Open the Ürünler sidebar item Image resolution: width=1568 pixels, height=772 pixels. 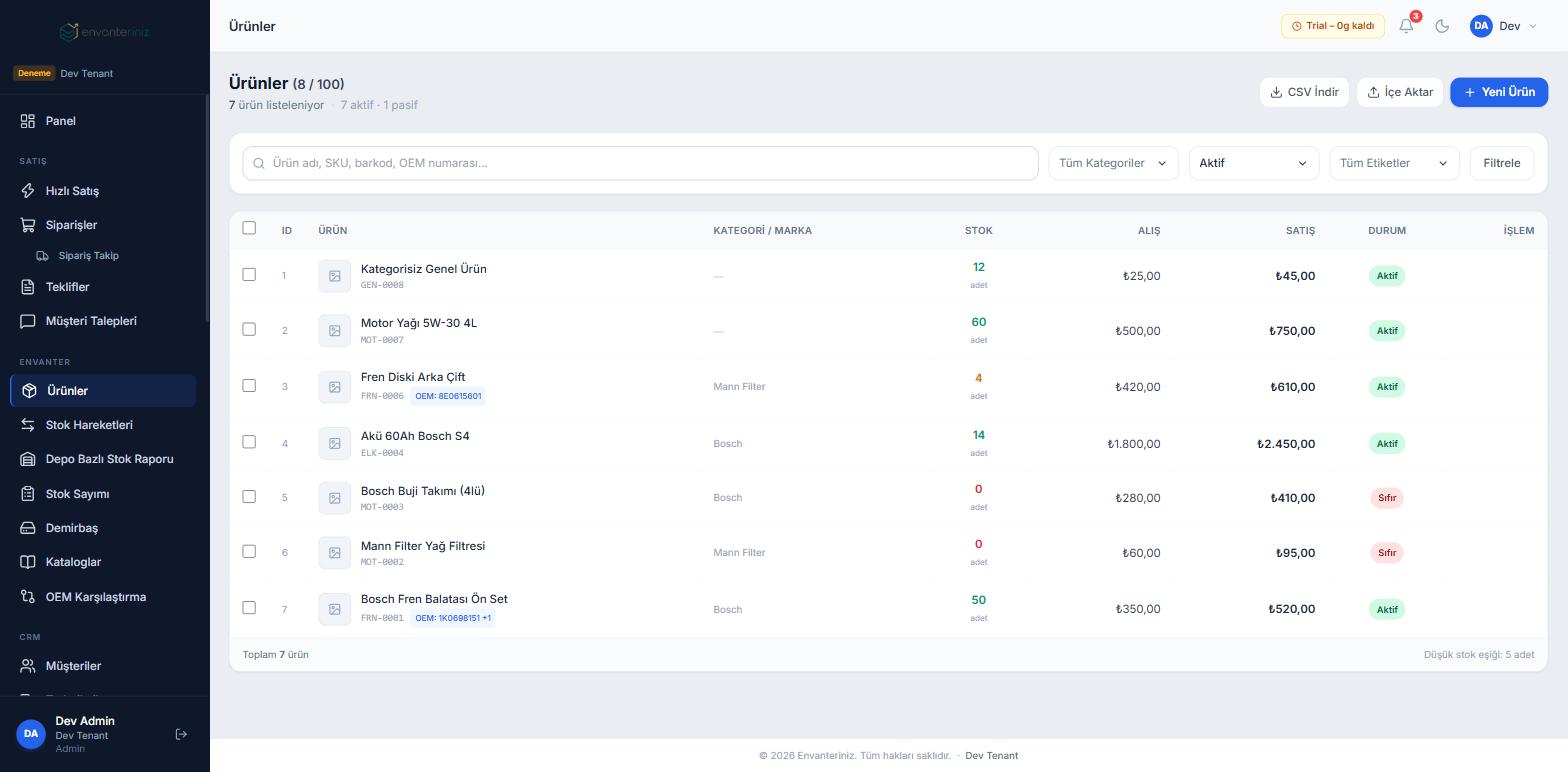[x=103, y=391]
